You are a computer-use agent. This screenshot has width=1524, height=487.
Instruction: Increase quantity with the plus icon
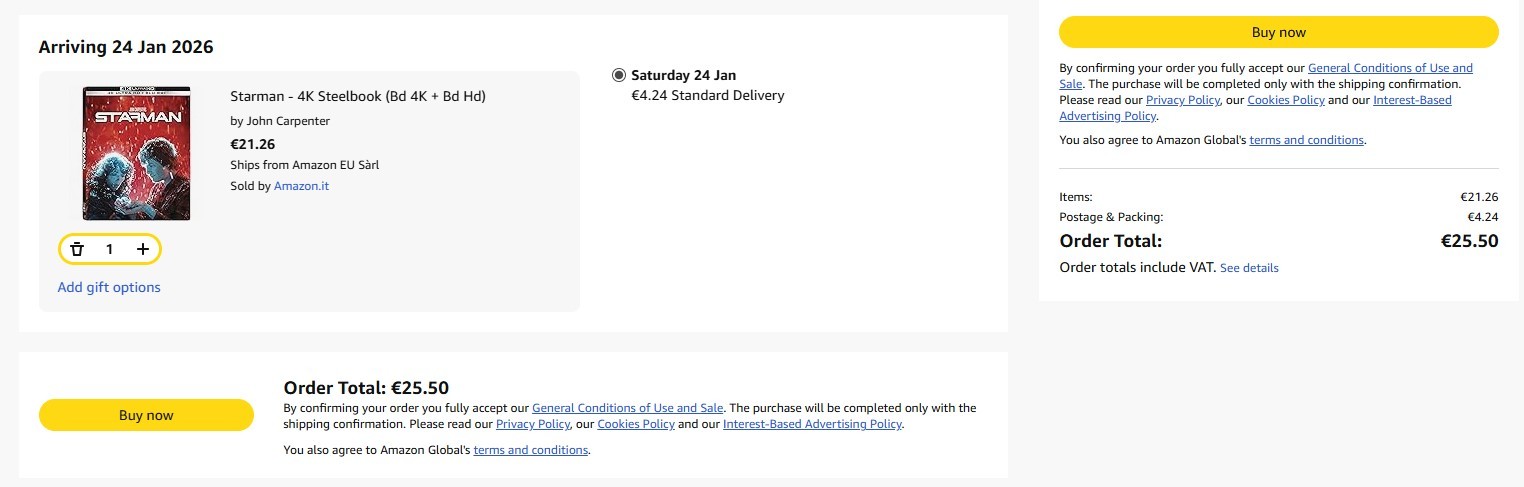143,249
